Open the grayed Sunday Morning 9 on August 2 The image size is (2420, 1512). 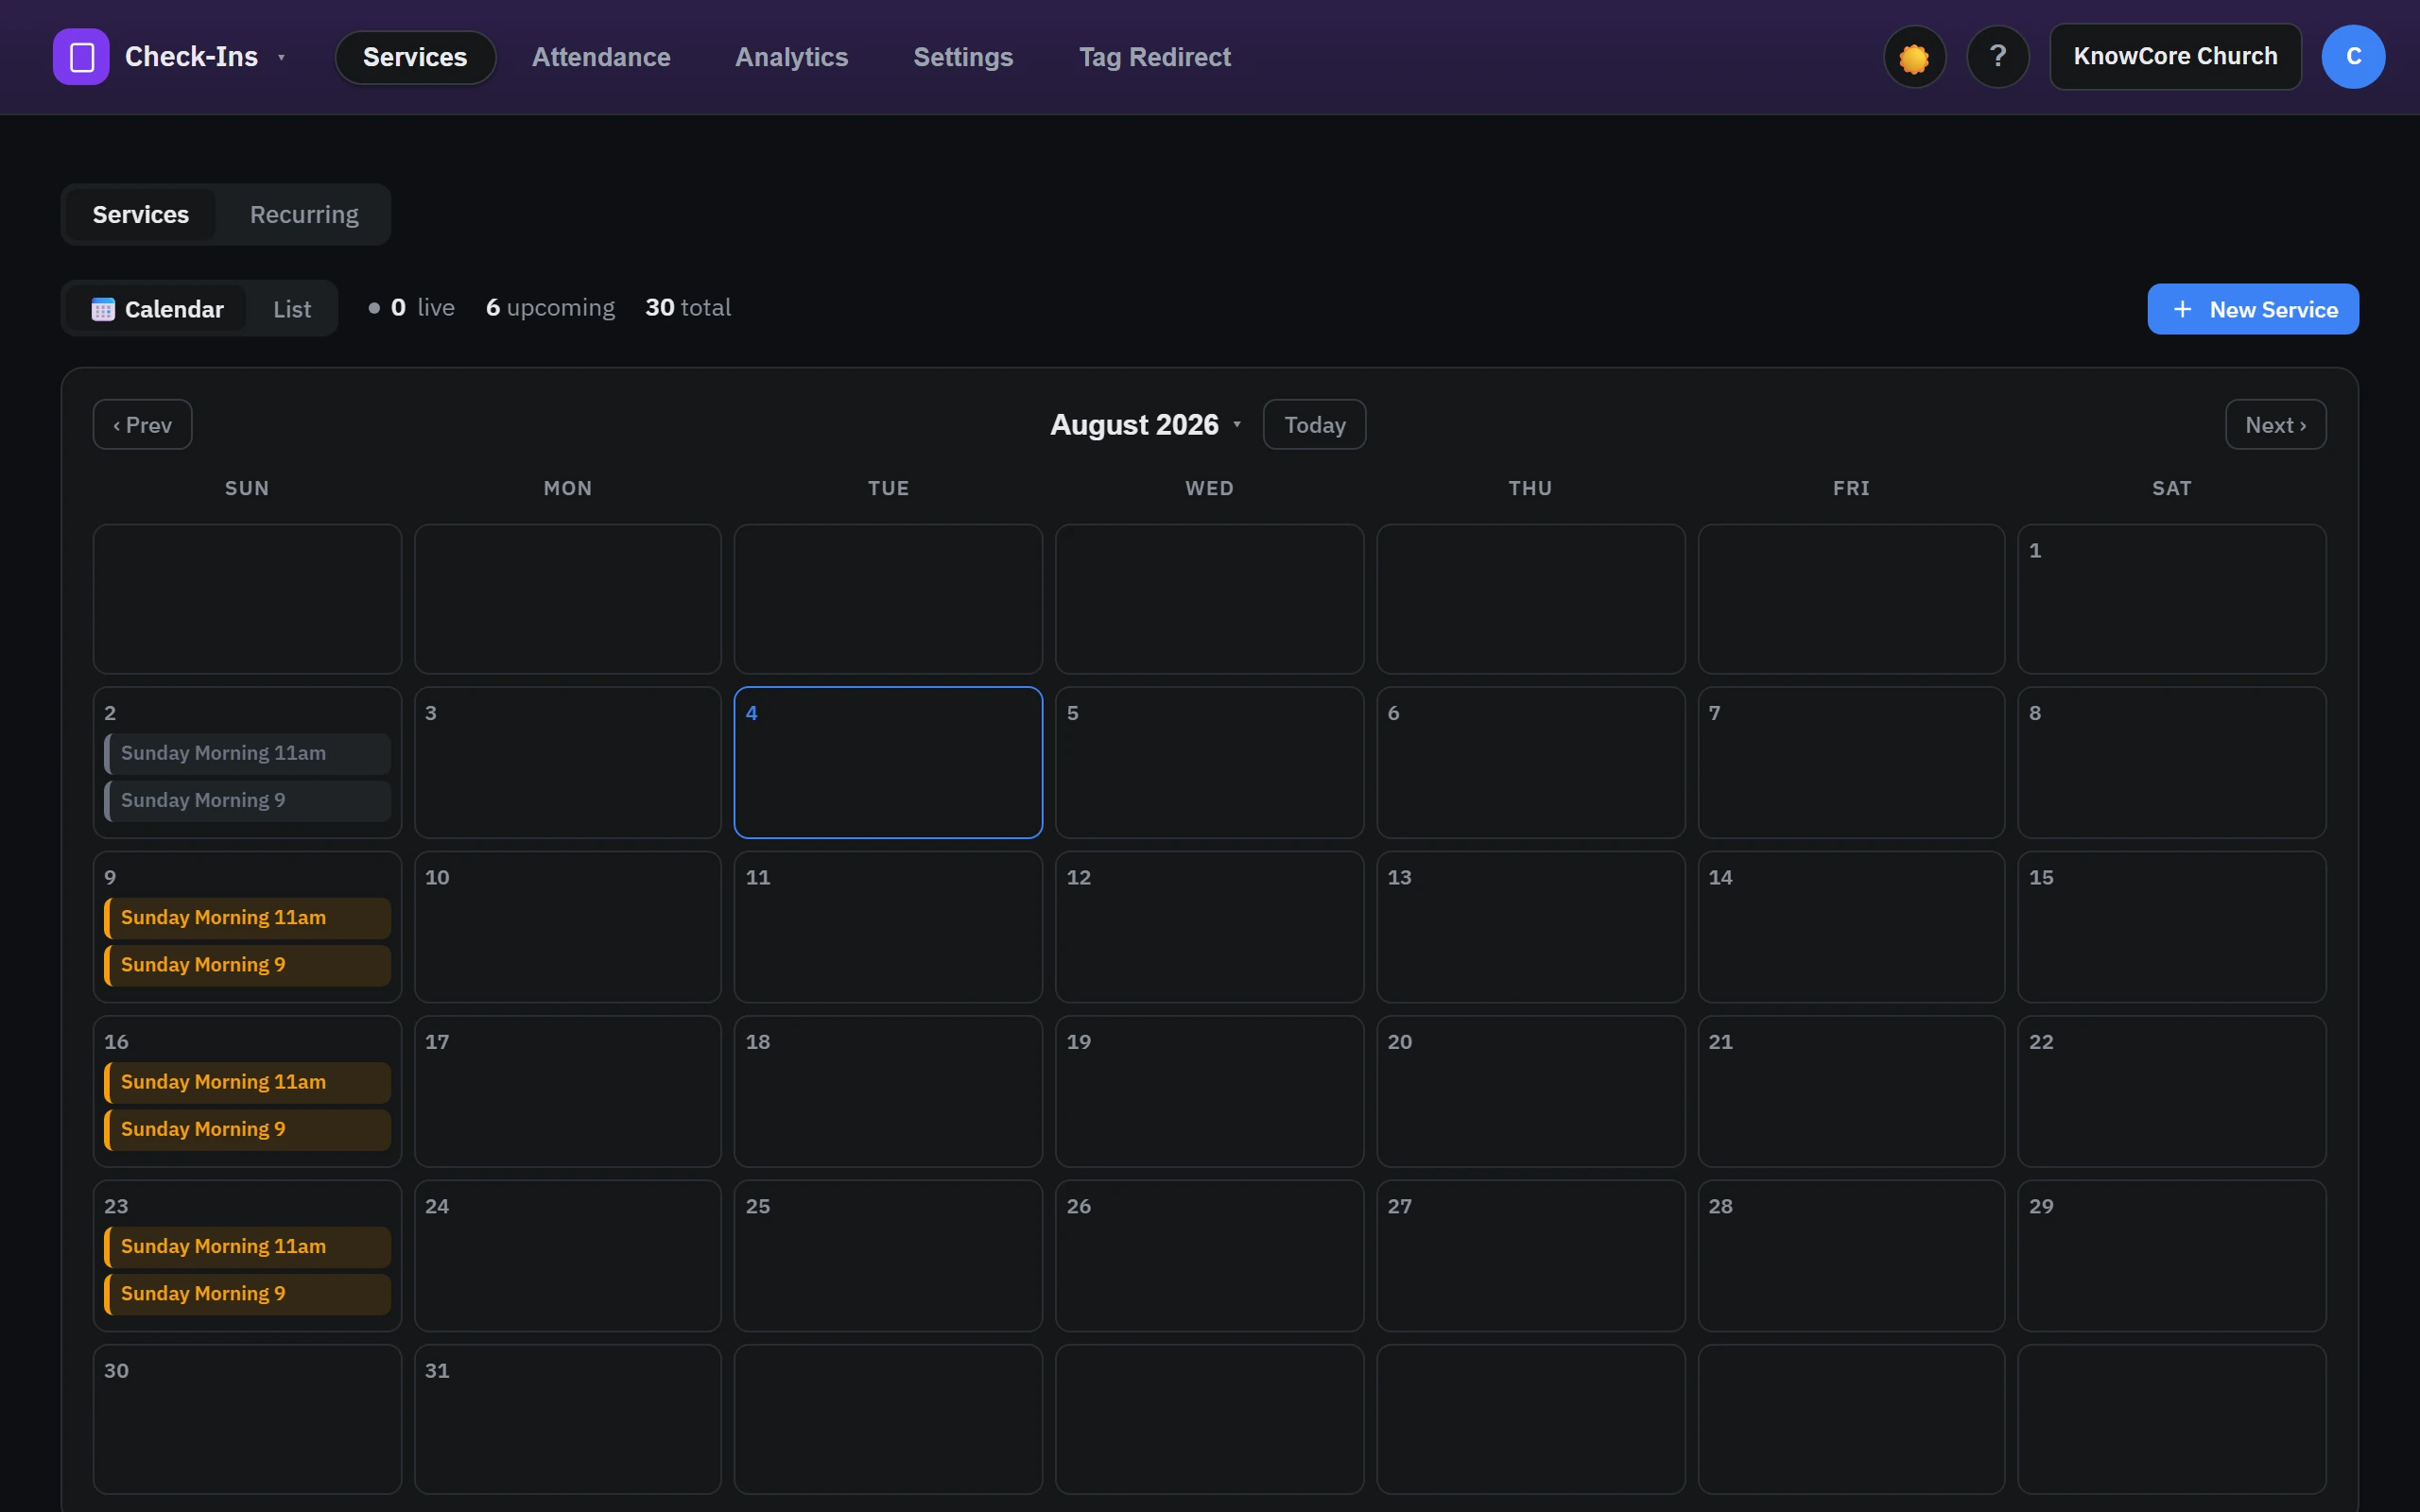point(247,800)
